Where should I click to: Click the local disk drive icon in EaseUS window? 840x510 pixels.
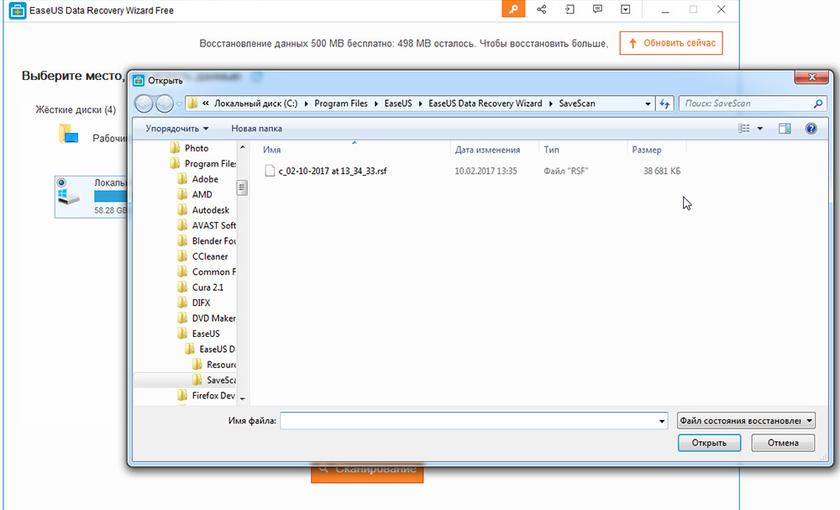tap(69, 196)
